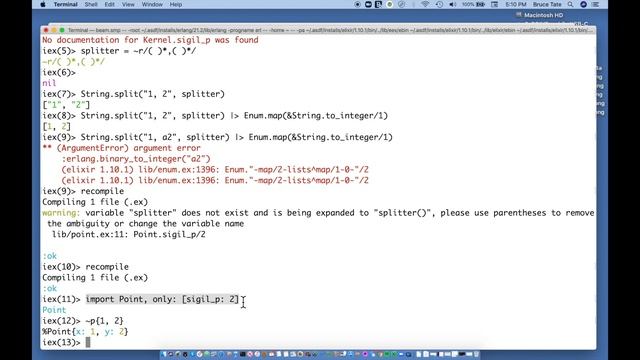Viewport: 640px width, 360px height.
Task: Open the Edit menu
Action: [109, 4]
